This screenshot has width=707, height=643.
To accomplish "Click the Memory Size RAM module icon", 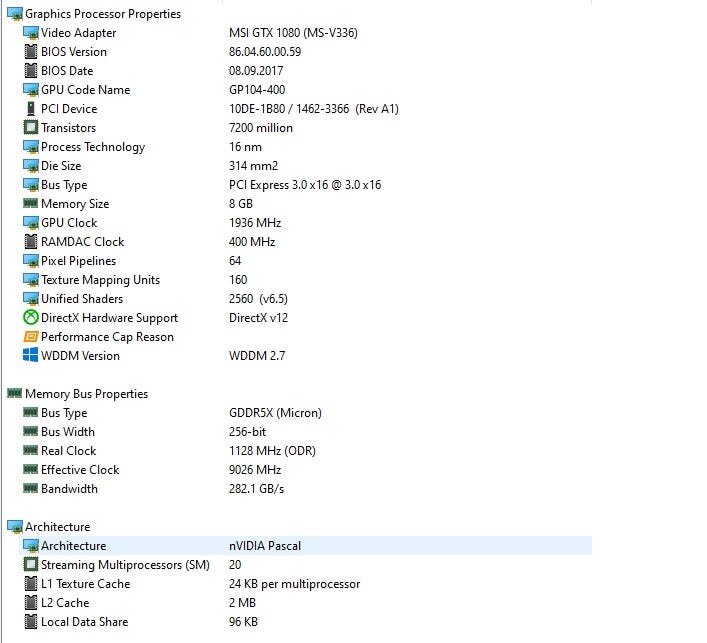I will coord(30,203).
